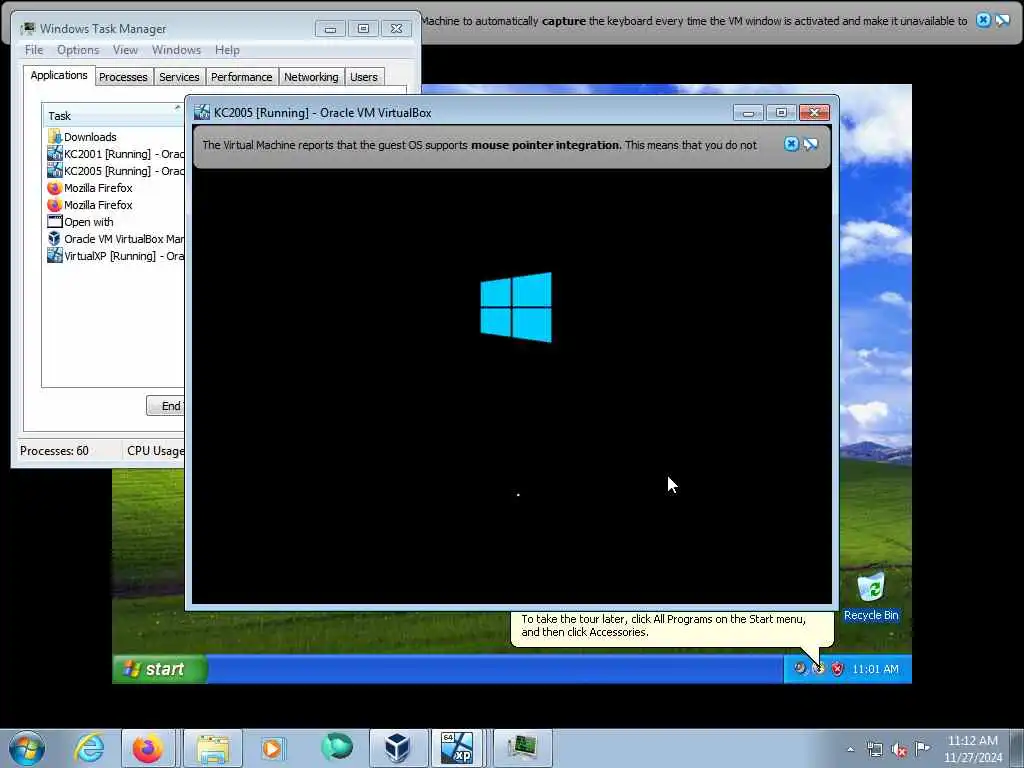Click the Windows Task Manager title icon
The width and height of the screenshot is (1024, 768).
pyautogui.click(x=27, y=29)
